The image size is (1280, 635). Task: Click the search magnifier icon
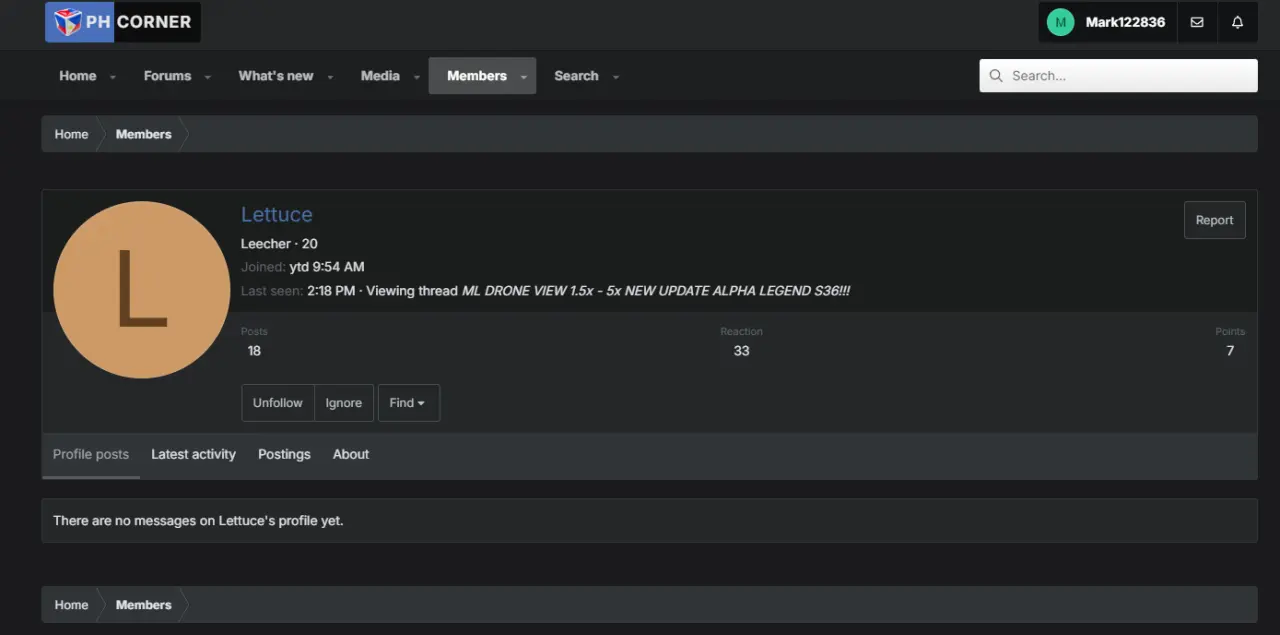pyautogui.click(x=996, y=76)
